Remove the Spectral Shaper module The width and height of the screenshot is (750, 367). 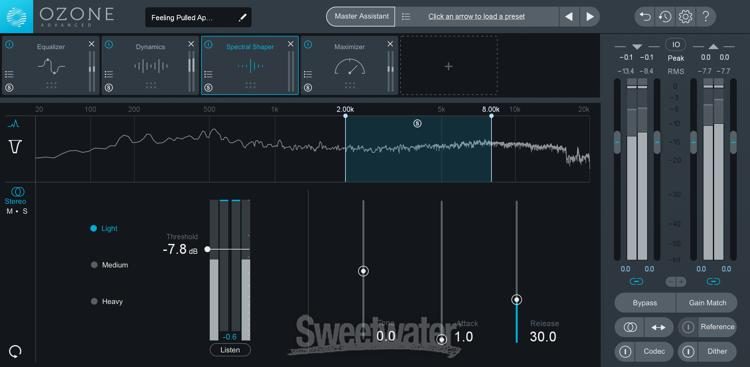pos(291,44)
